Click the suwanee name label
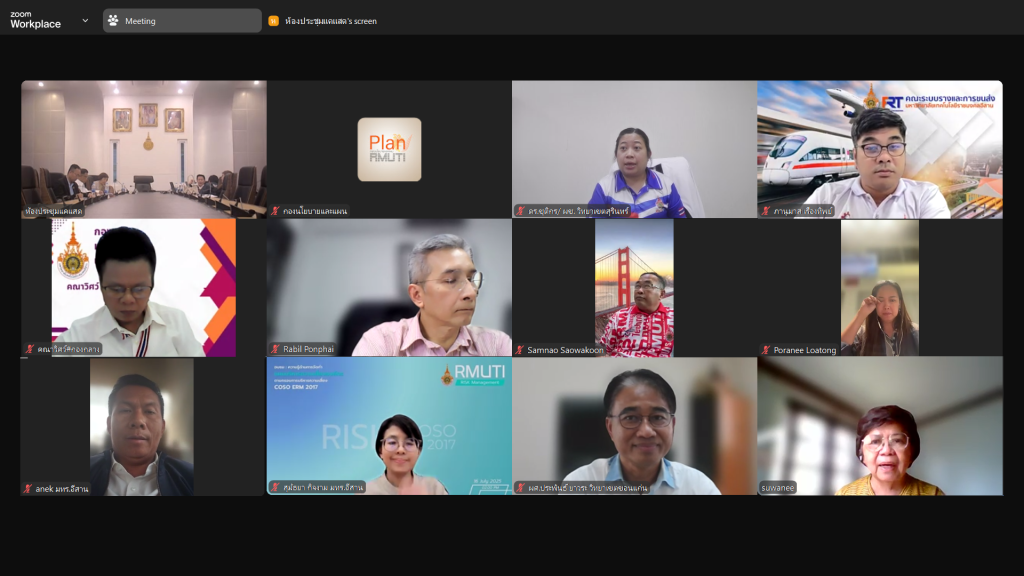Image resolution: width=1024 pixels, height=576 pixels. click(777, 489)
